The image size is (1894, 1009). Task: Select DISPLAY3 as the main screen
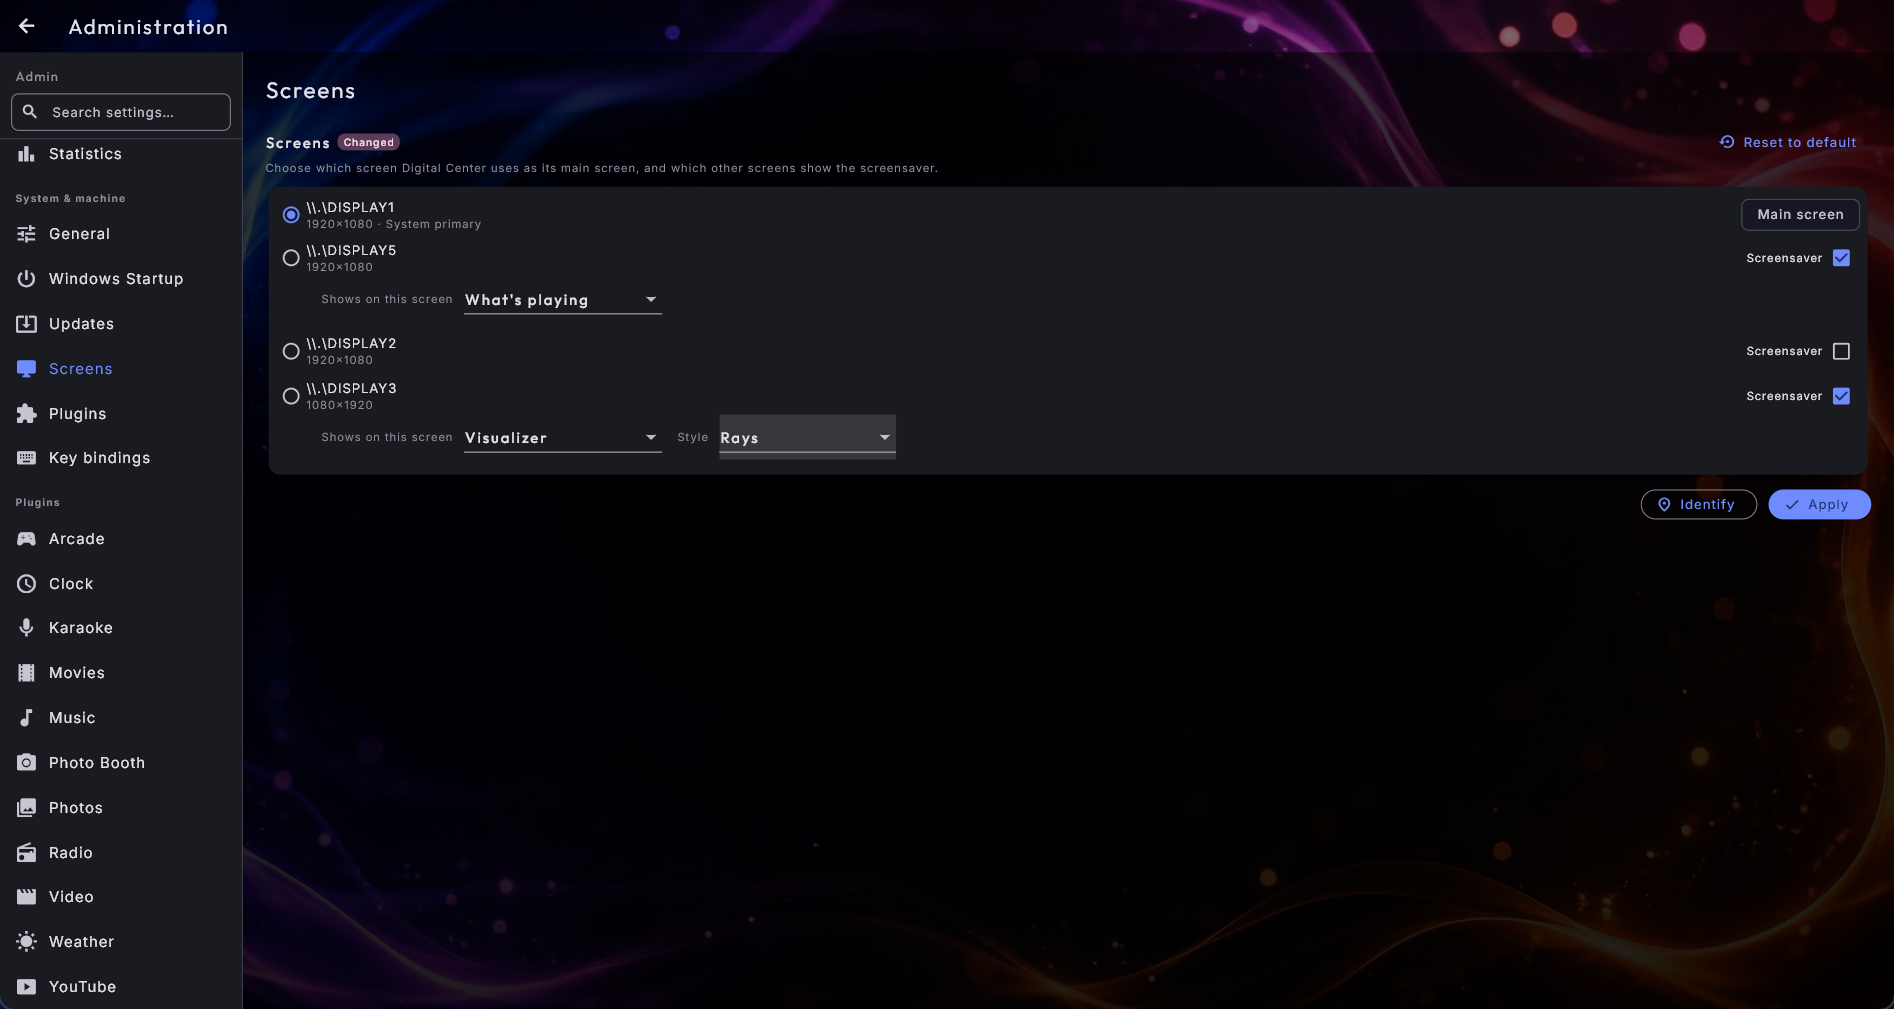[x=291, y=396]
